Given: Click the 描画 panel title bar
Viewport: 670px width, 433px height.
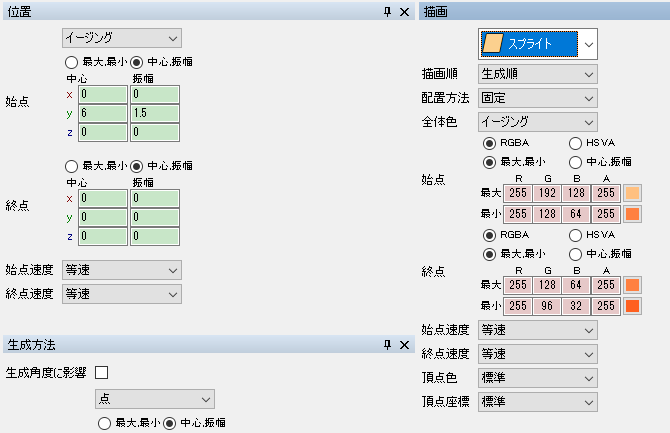Looking at the screenshot, I should point(544,12).
